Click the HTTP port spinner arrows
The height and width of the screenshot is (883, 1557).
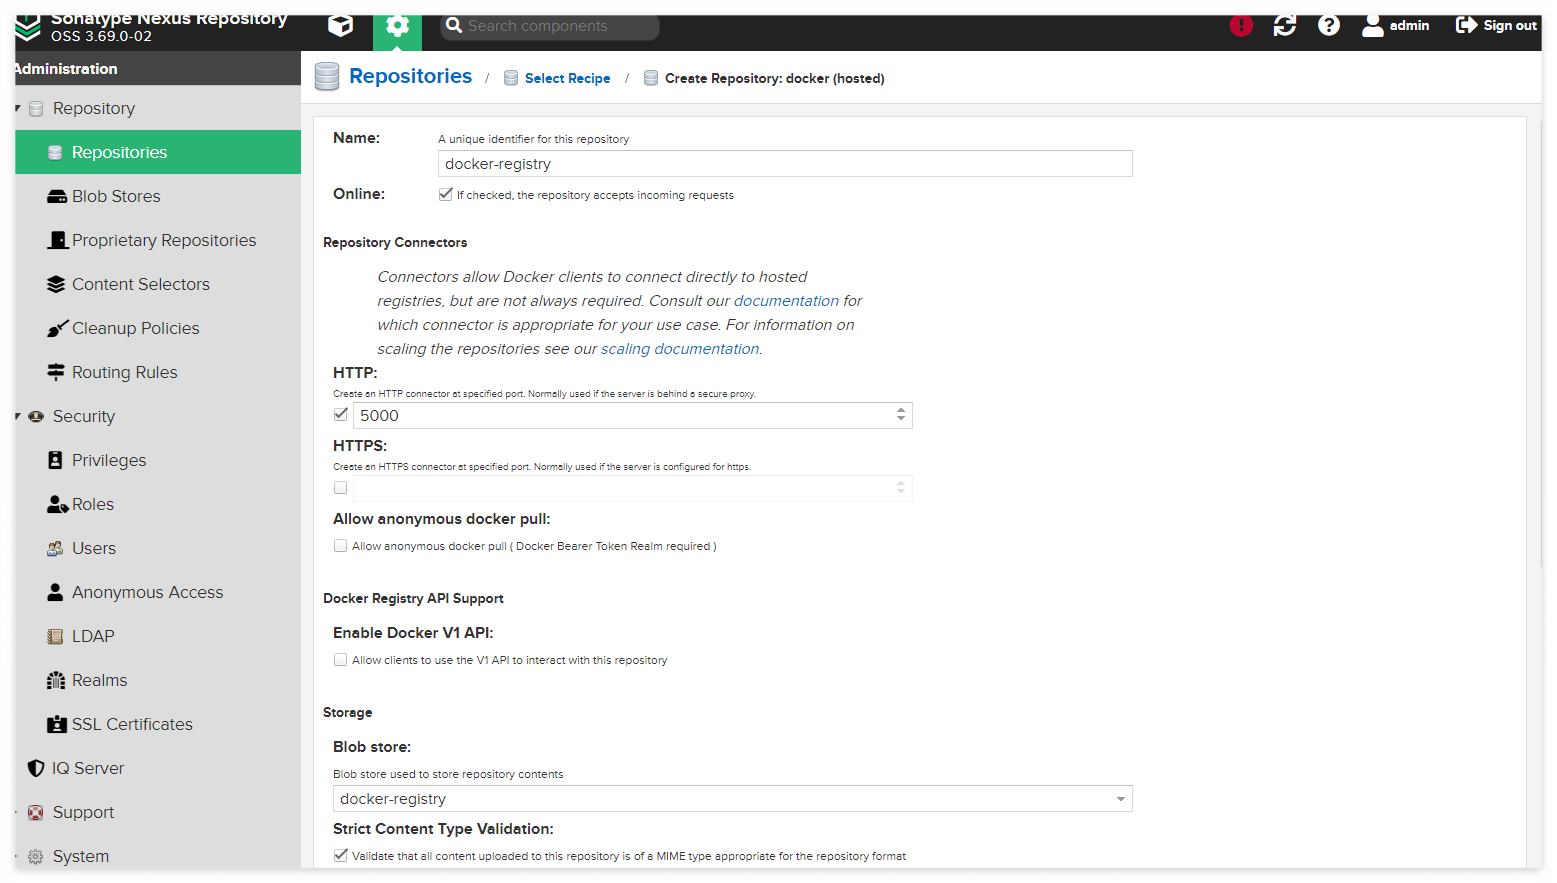pos(901,415)
